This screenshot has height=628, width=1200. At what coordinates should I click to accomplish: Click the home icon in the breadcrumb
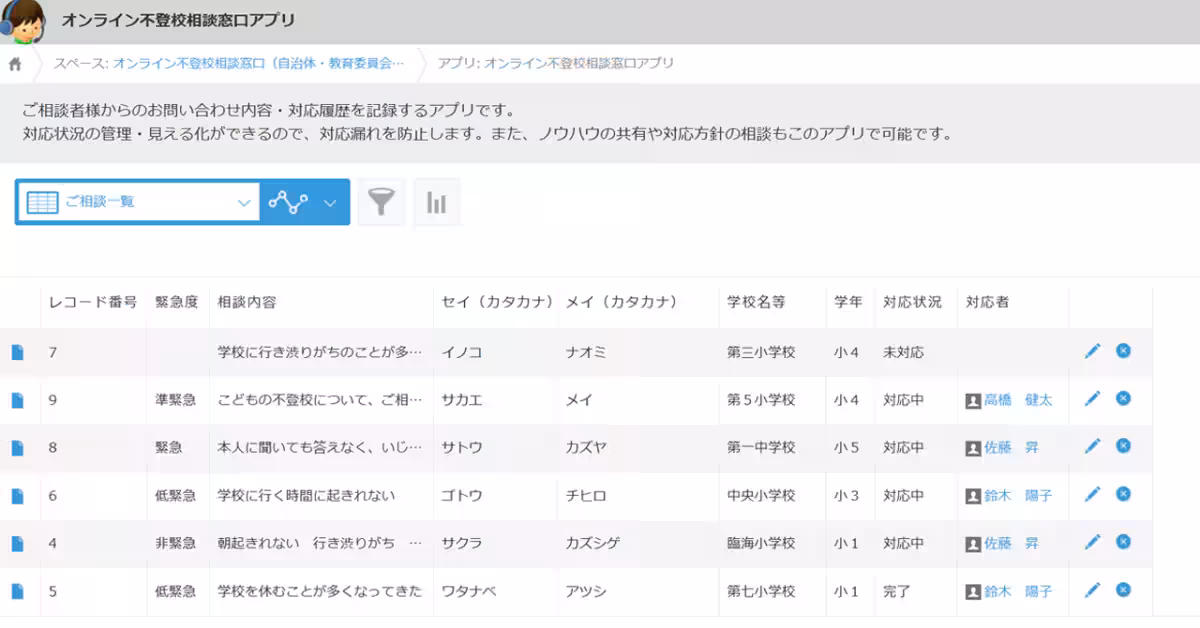[x=14, y=62]
